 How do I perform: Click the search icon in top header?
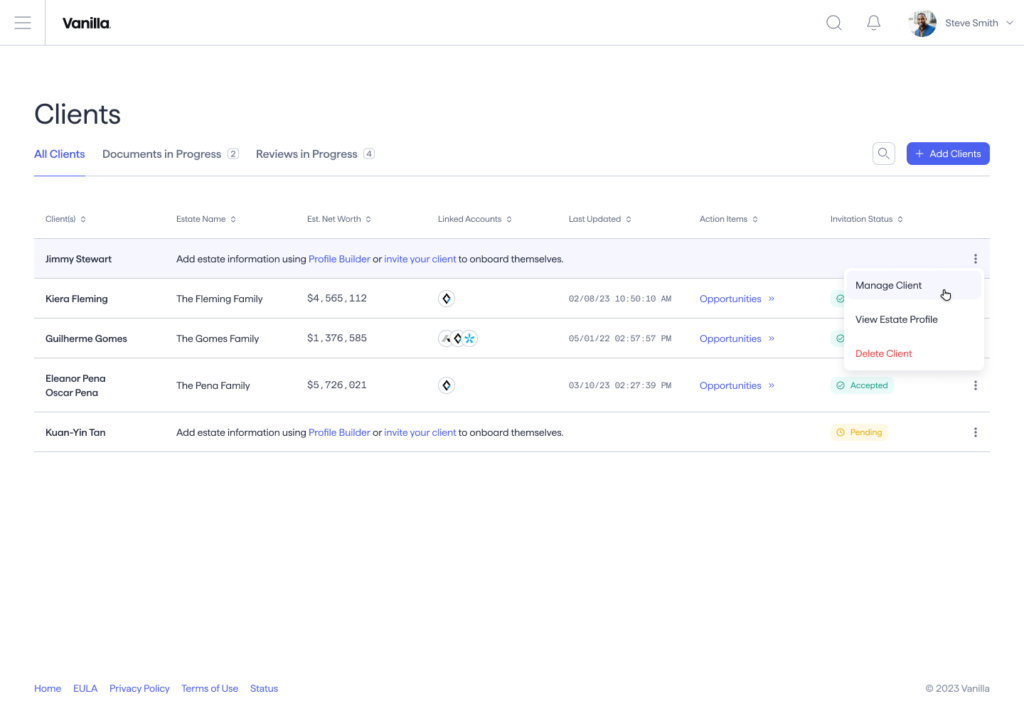pos(833,23)
